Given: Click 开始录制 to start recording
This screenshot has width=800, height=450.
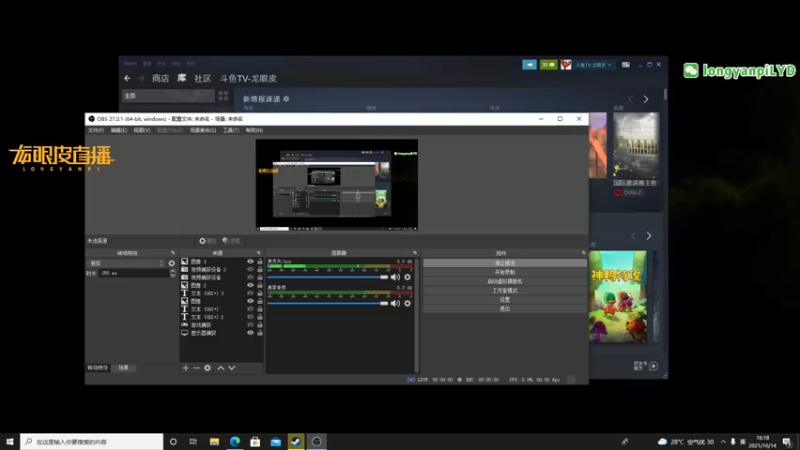Looking at the screenshot, I should [505, 272].
